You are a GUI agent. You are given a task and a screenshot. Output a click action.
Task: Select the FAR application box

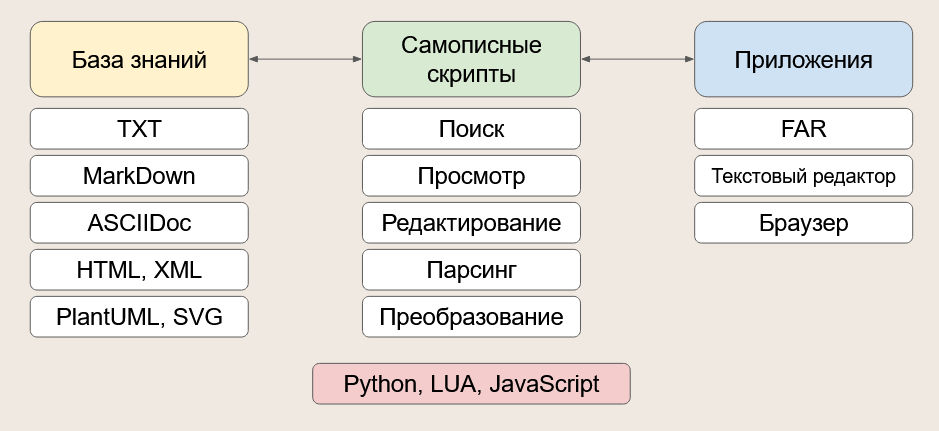point(803,129)
